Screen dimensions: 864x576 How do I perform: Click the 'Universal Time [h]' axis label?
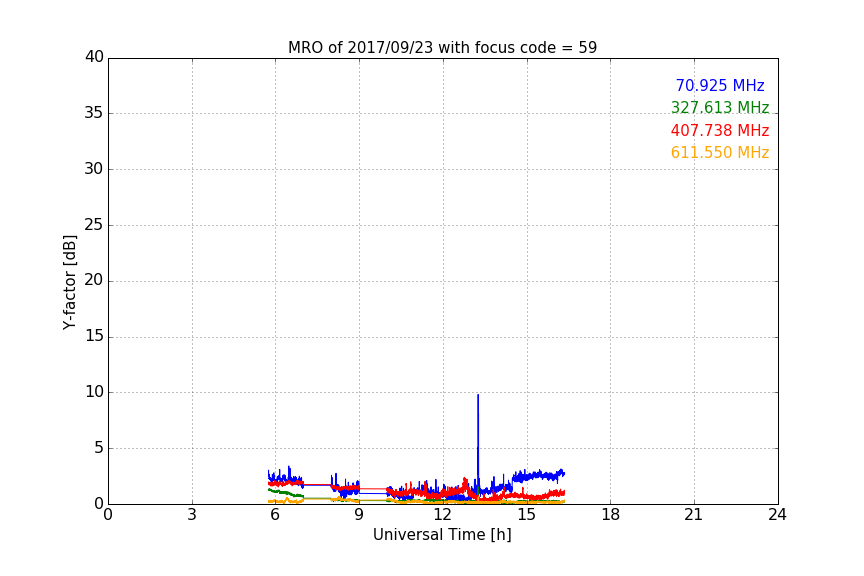pos(442,535)
